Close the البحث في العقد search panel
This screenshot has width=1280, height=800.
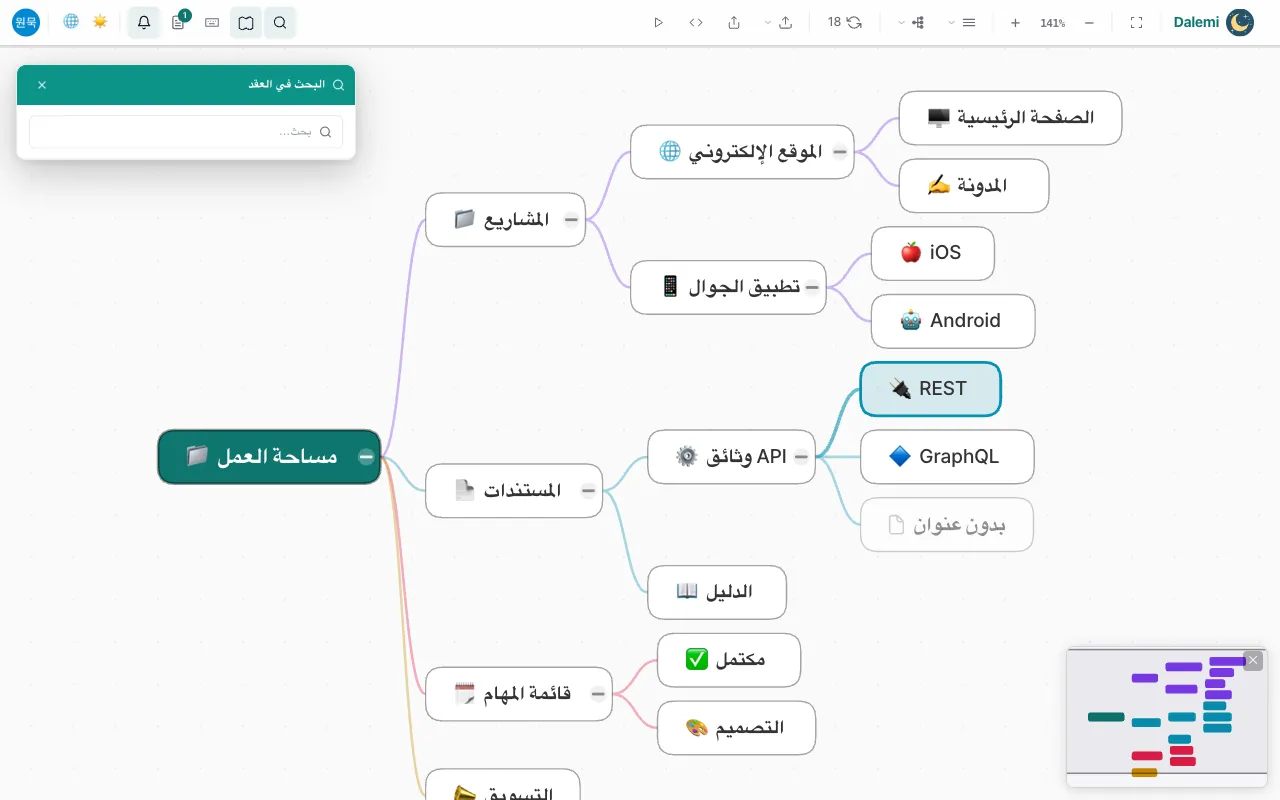[42, 85]
